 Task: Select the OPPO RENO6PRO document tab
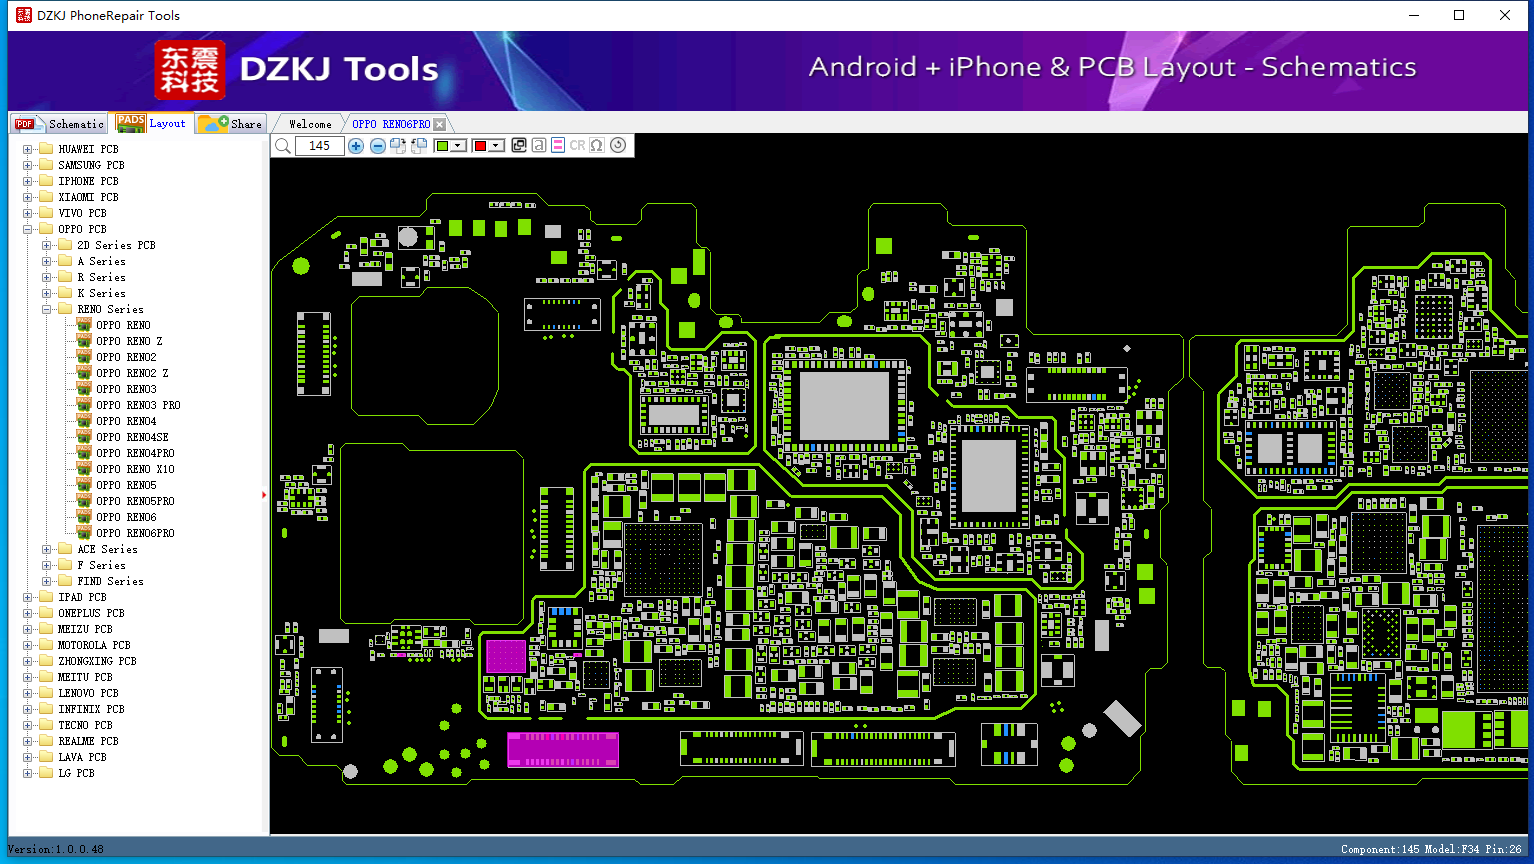pos(391,124)
